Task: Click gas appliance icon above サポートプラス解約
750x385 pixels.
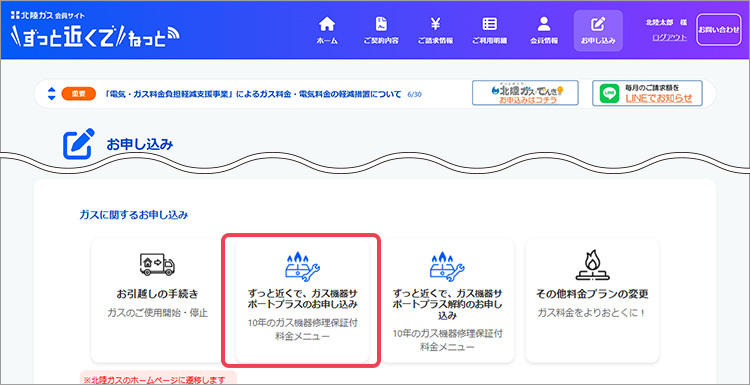Action: (447, 266)
